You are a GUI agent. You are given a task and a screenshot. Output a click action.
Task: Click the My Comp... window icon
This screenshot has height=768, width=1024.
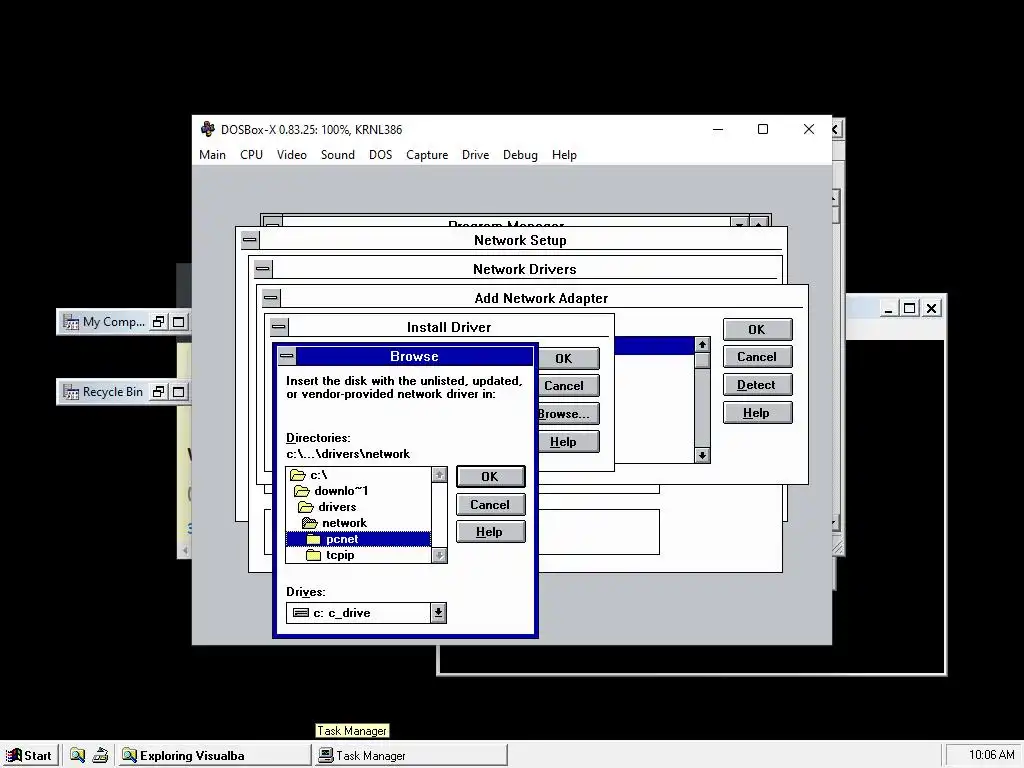[x=71, y=322]
